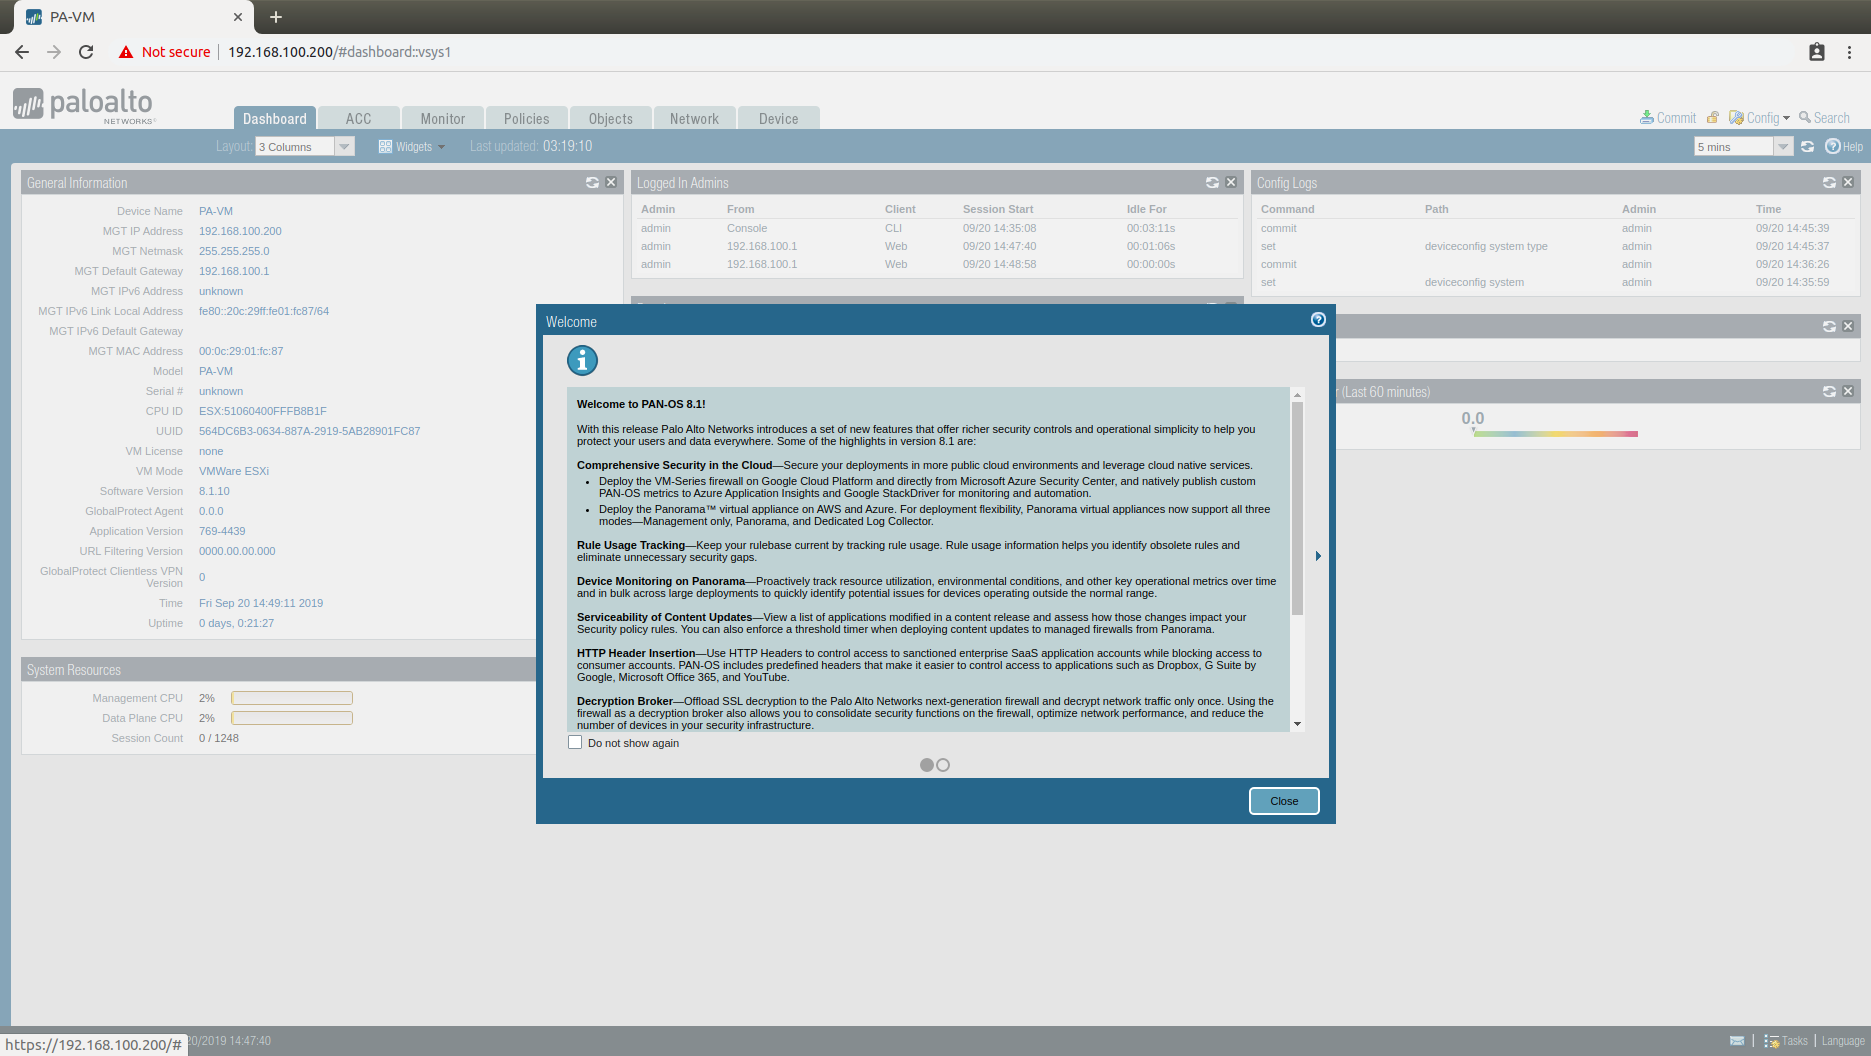Image resolution: width=1871 pixels, height=1056 pixels.
Task: Refresh the General Information widget
Action: (x=592, y=182)
